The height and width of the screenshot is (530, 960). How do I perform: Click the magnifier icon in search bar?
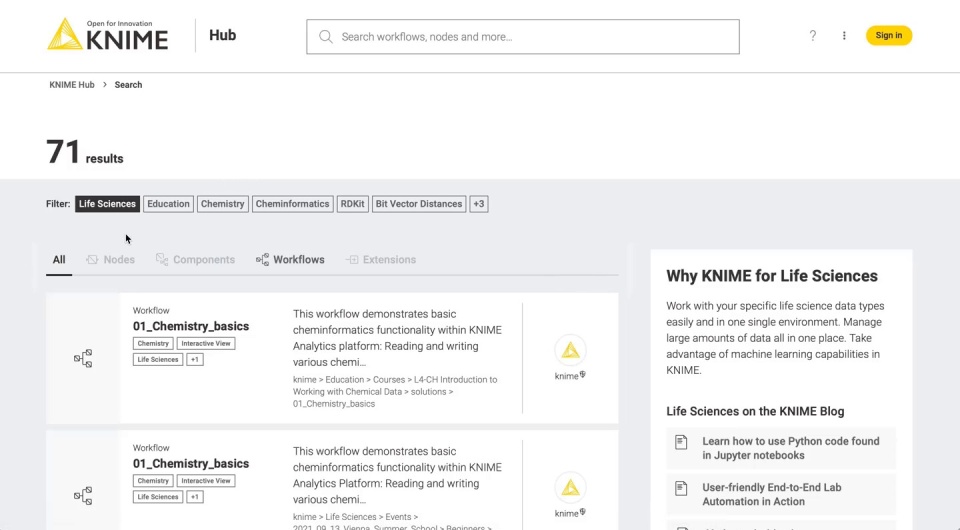pyautogui.click(x=326, y=37)
